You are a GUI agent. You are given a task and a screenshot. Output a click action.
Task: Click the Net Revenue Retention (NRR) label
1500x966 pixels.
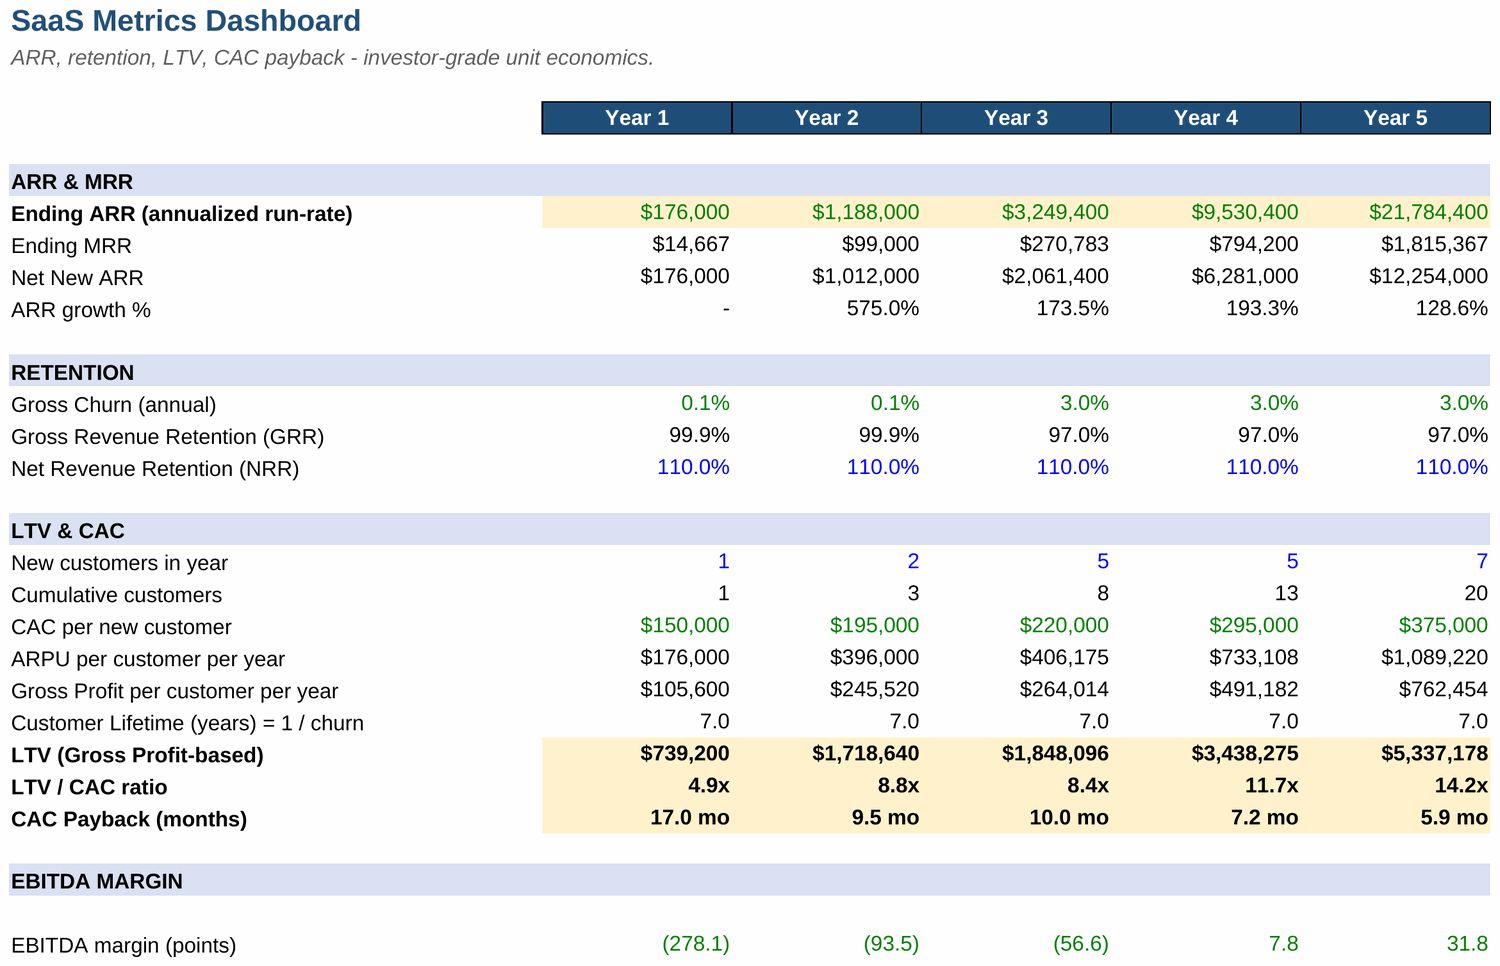[155, 469]
